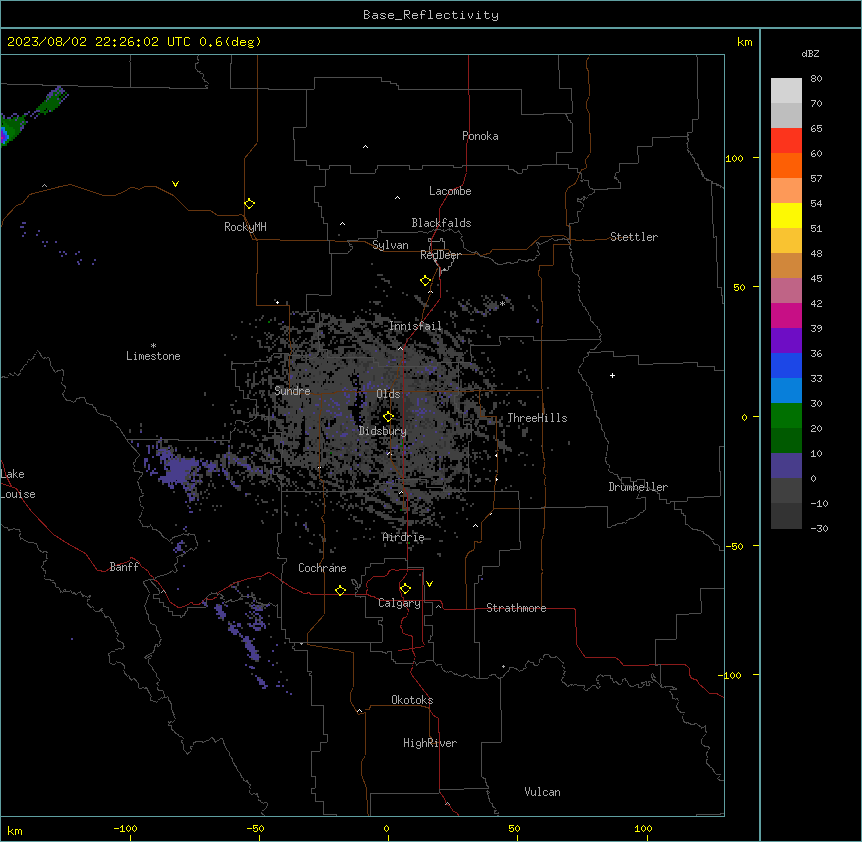
Task: Click the caret marker below Okotoks
Action: 360,711
